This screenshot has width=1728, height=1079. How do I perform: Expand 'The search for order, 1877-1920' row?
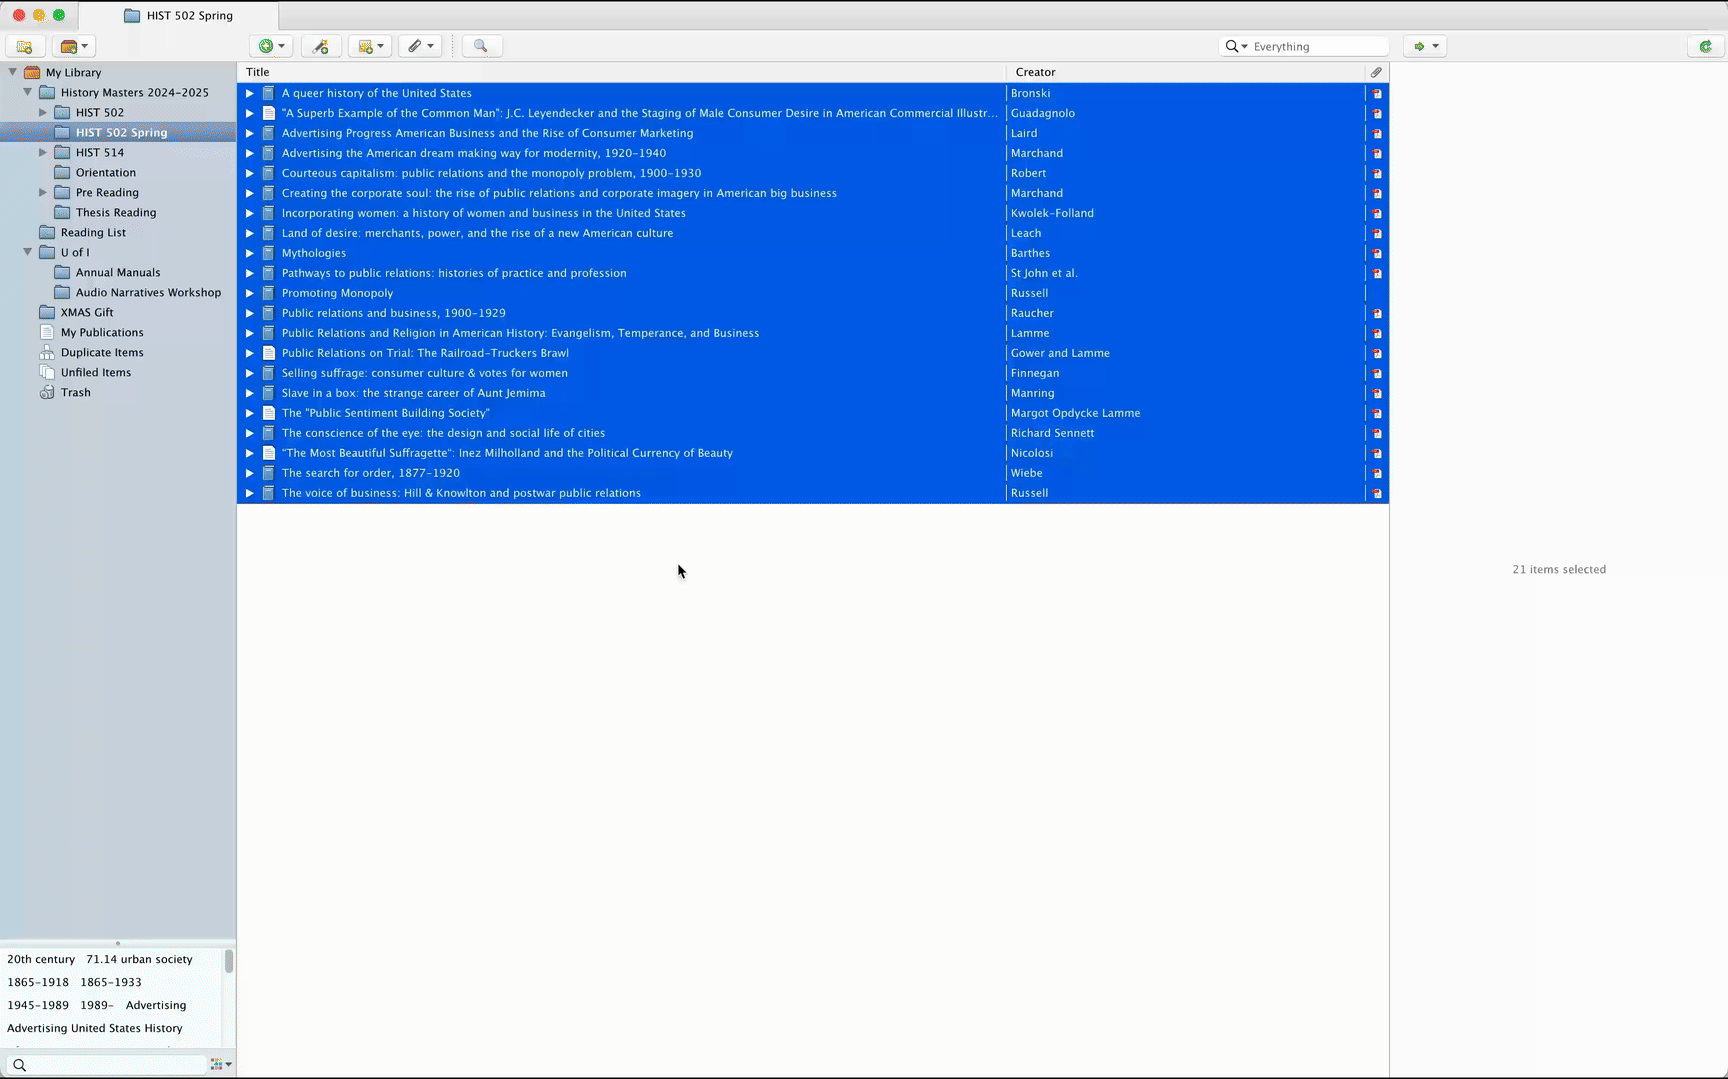pos(250,473)
